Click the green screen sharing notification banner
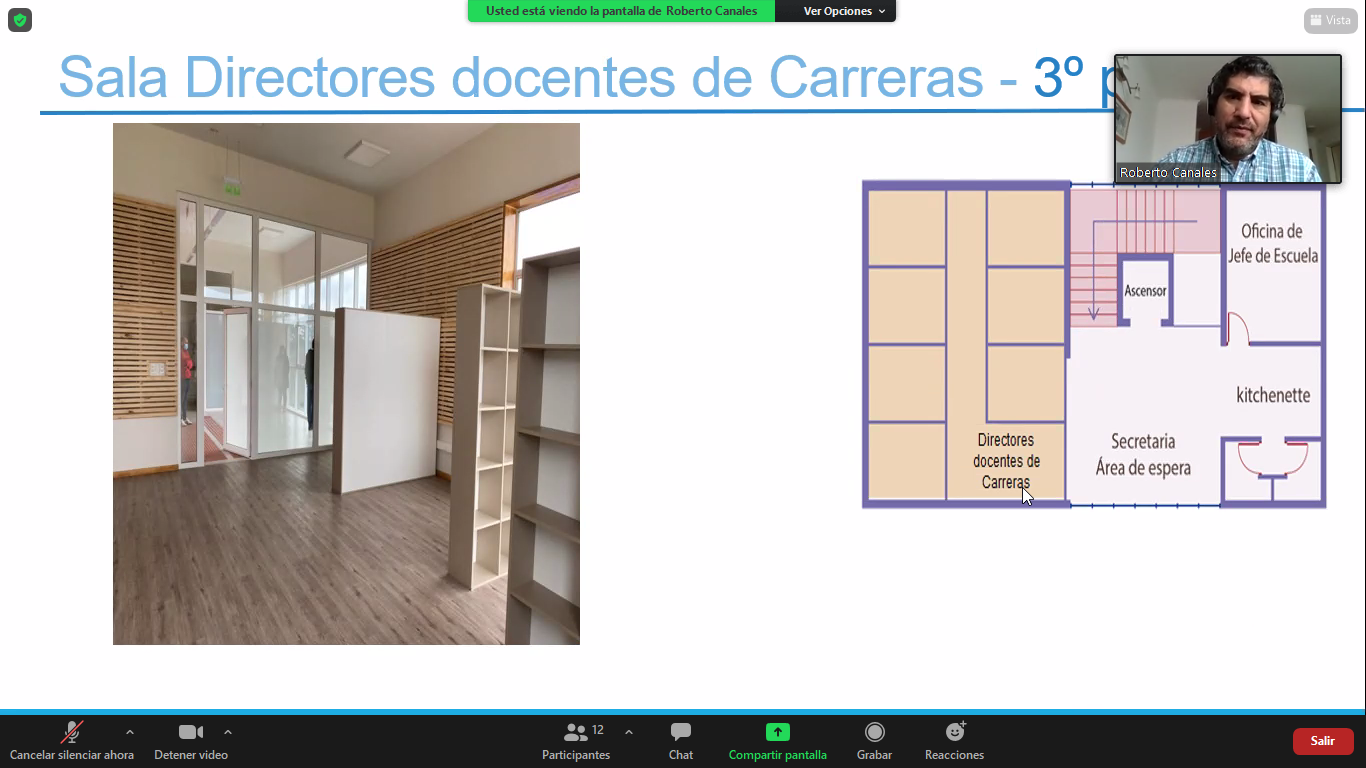The width and height of the screenshot is (1366, 768). [621, 11]
